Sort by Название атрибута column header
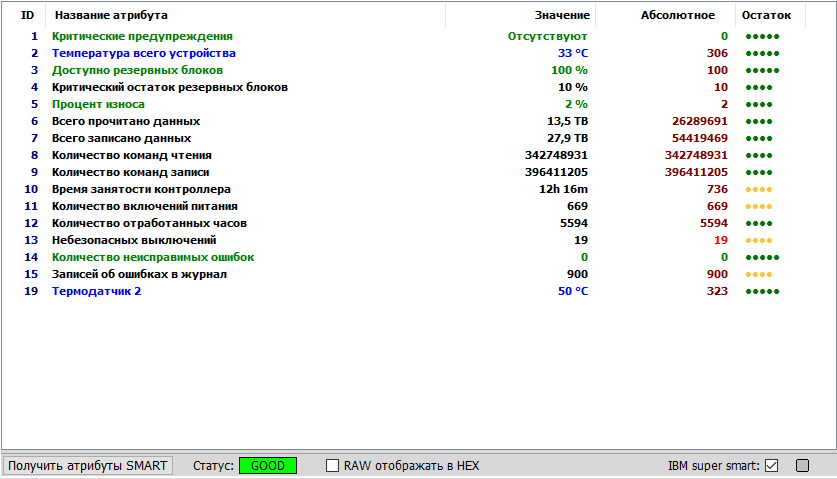This screenshot has height=479, width=837. point(111,15)
